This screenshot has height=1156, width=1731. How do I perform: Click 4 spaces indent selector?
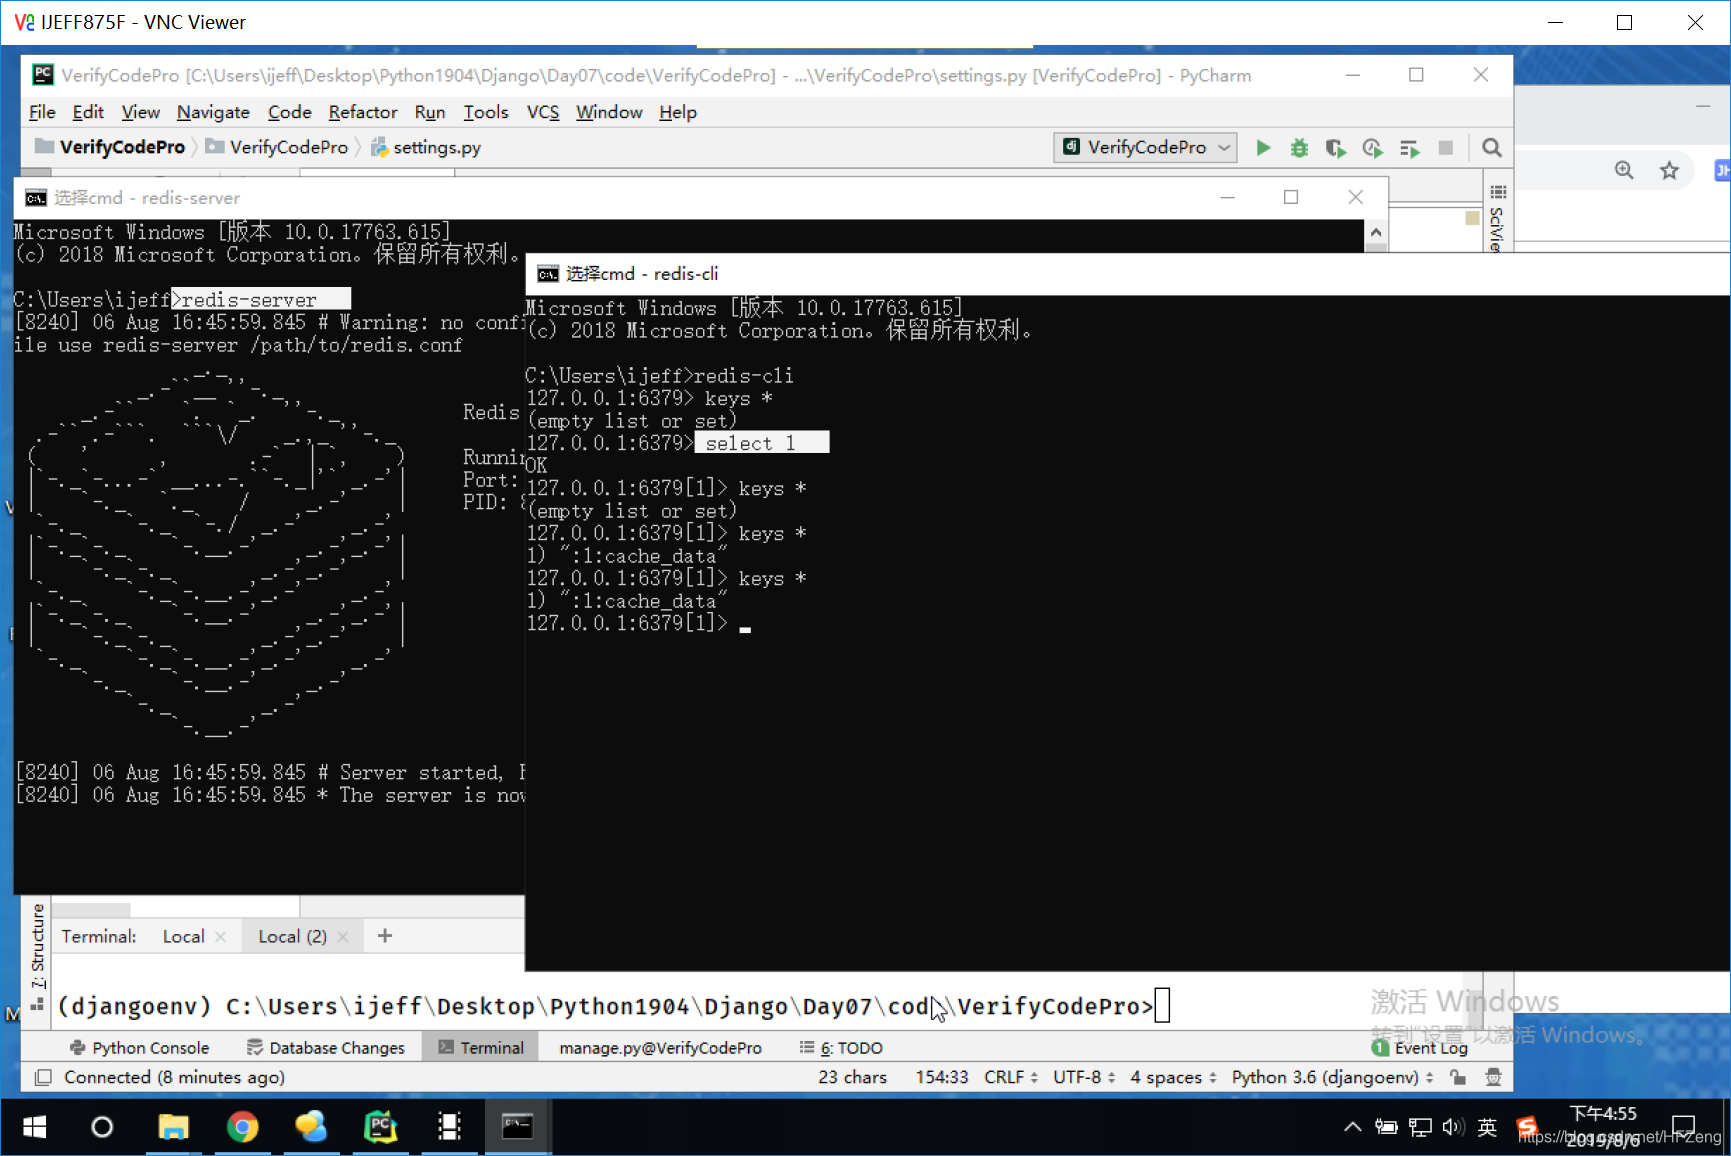click(x=1173, y=1077)
